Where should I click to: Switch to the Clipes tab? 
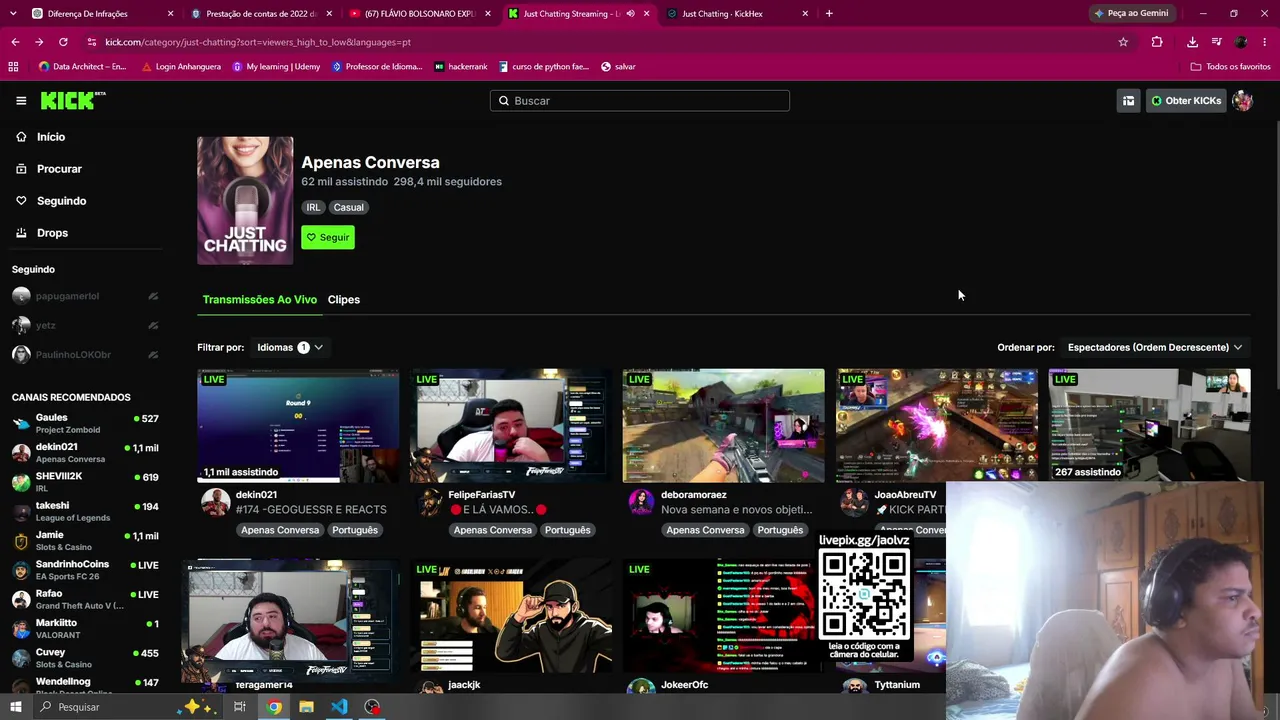pos(344,300)
